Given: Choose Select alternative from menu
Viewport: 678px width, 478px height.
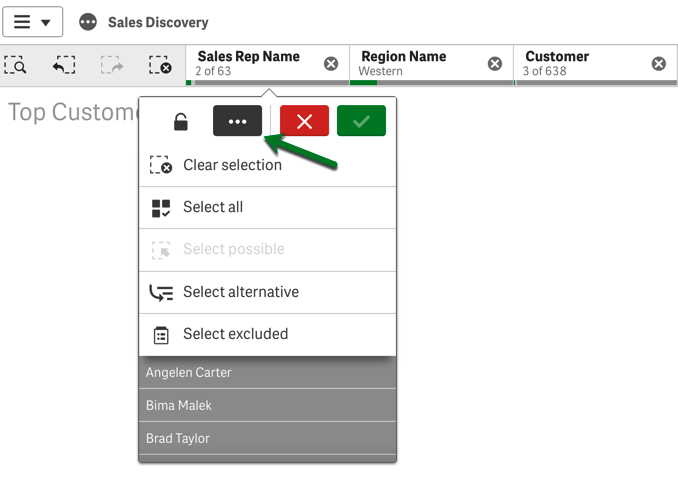Looking at the screenshot, I should (x=267, y=292).
